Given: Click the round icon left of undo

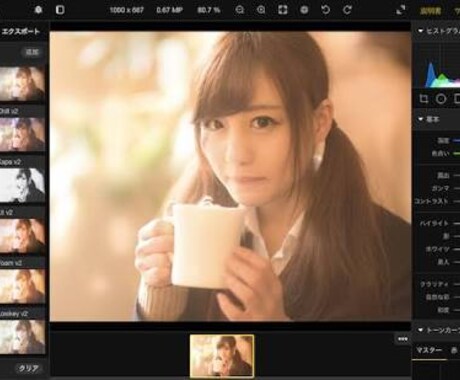Looking at the screenshot, I should coord(304,10).
